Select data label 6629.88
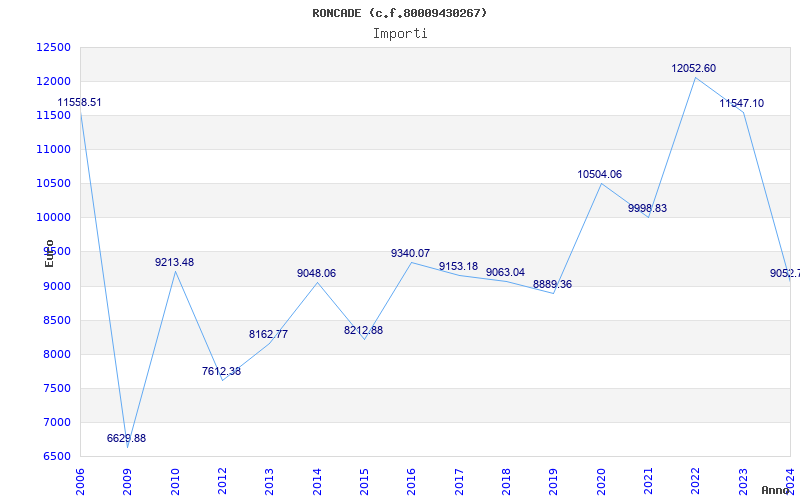 tap(126, 438)
